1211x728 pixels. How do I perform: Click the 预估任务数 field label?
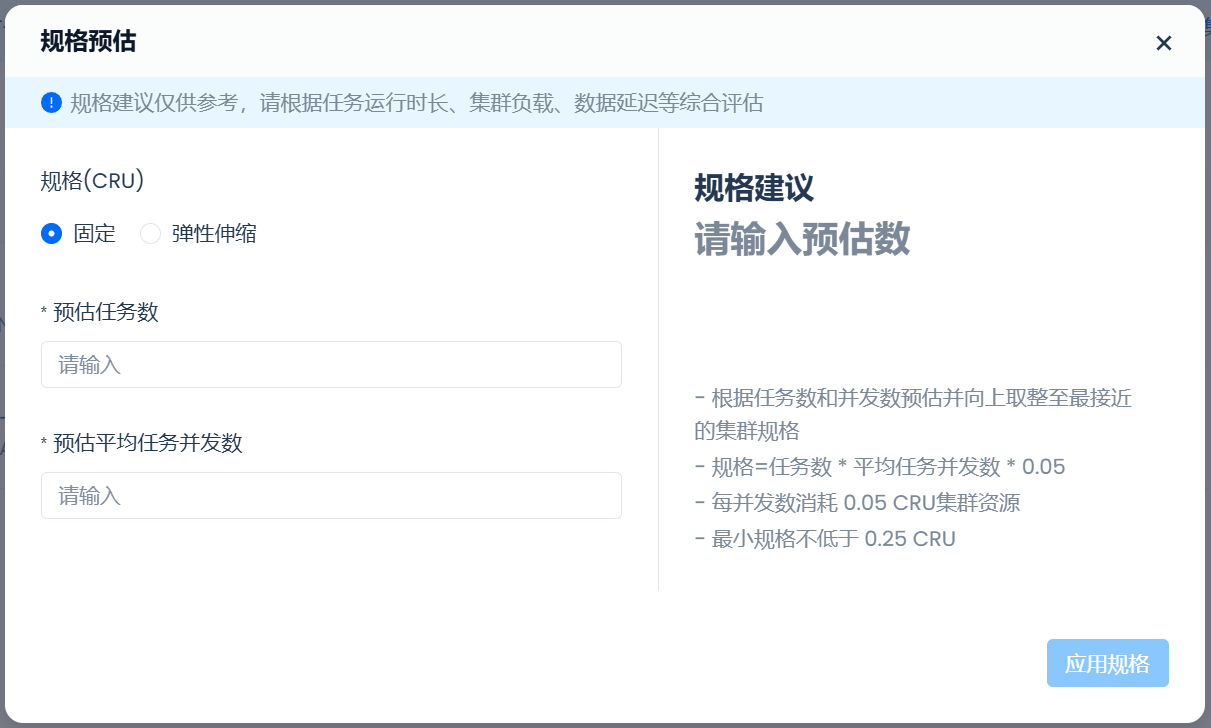point(105,313)
